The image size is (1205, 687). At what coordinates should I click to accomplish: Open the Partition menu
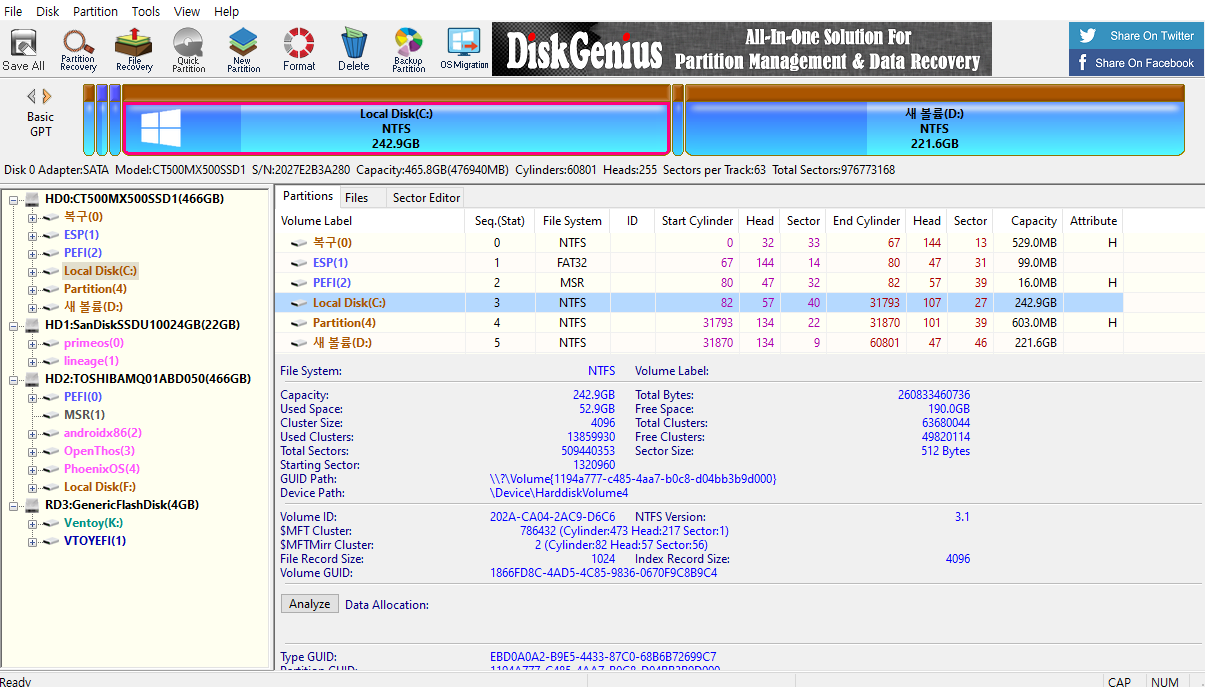[95, 11]
